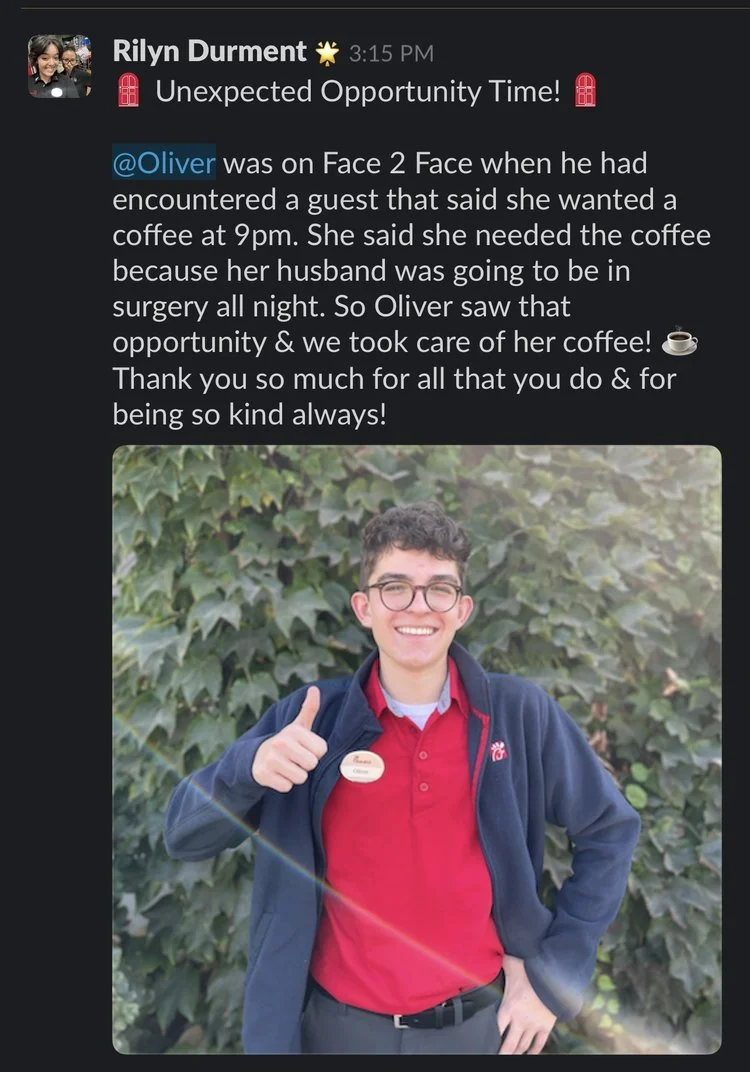This screenshot has height=1072, width=750.
Task: Click the coffee cup emoji
Action: pyautogui.click(x=680, y=342)
